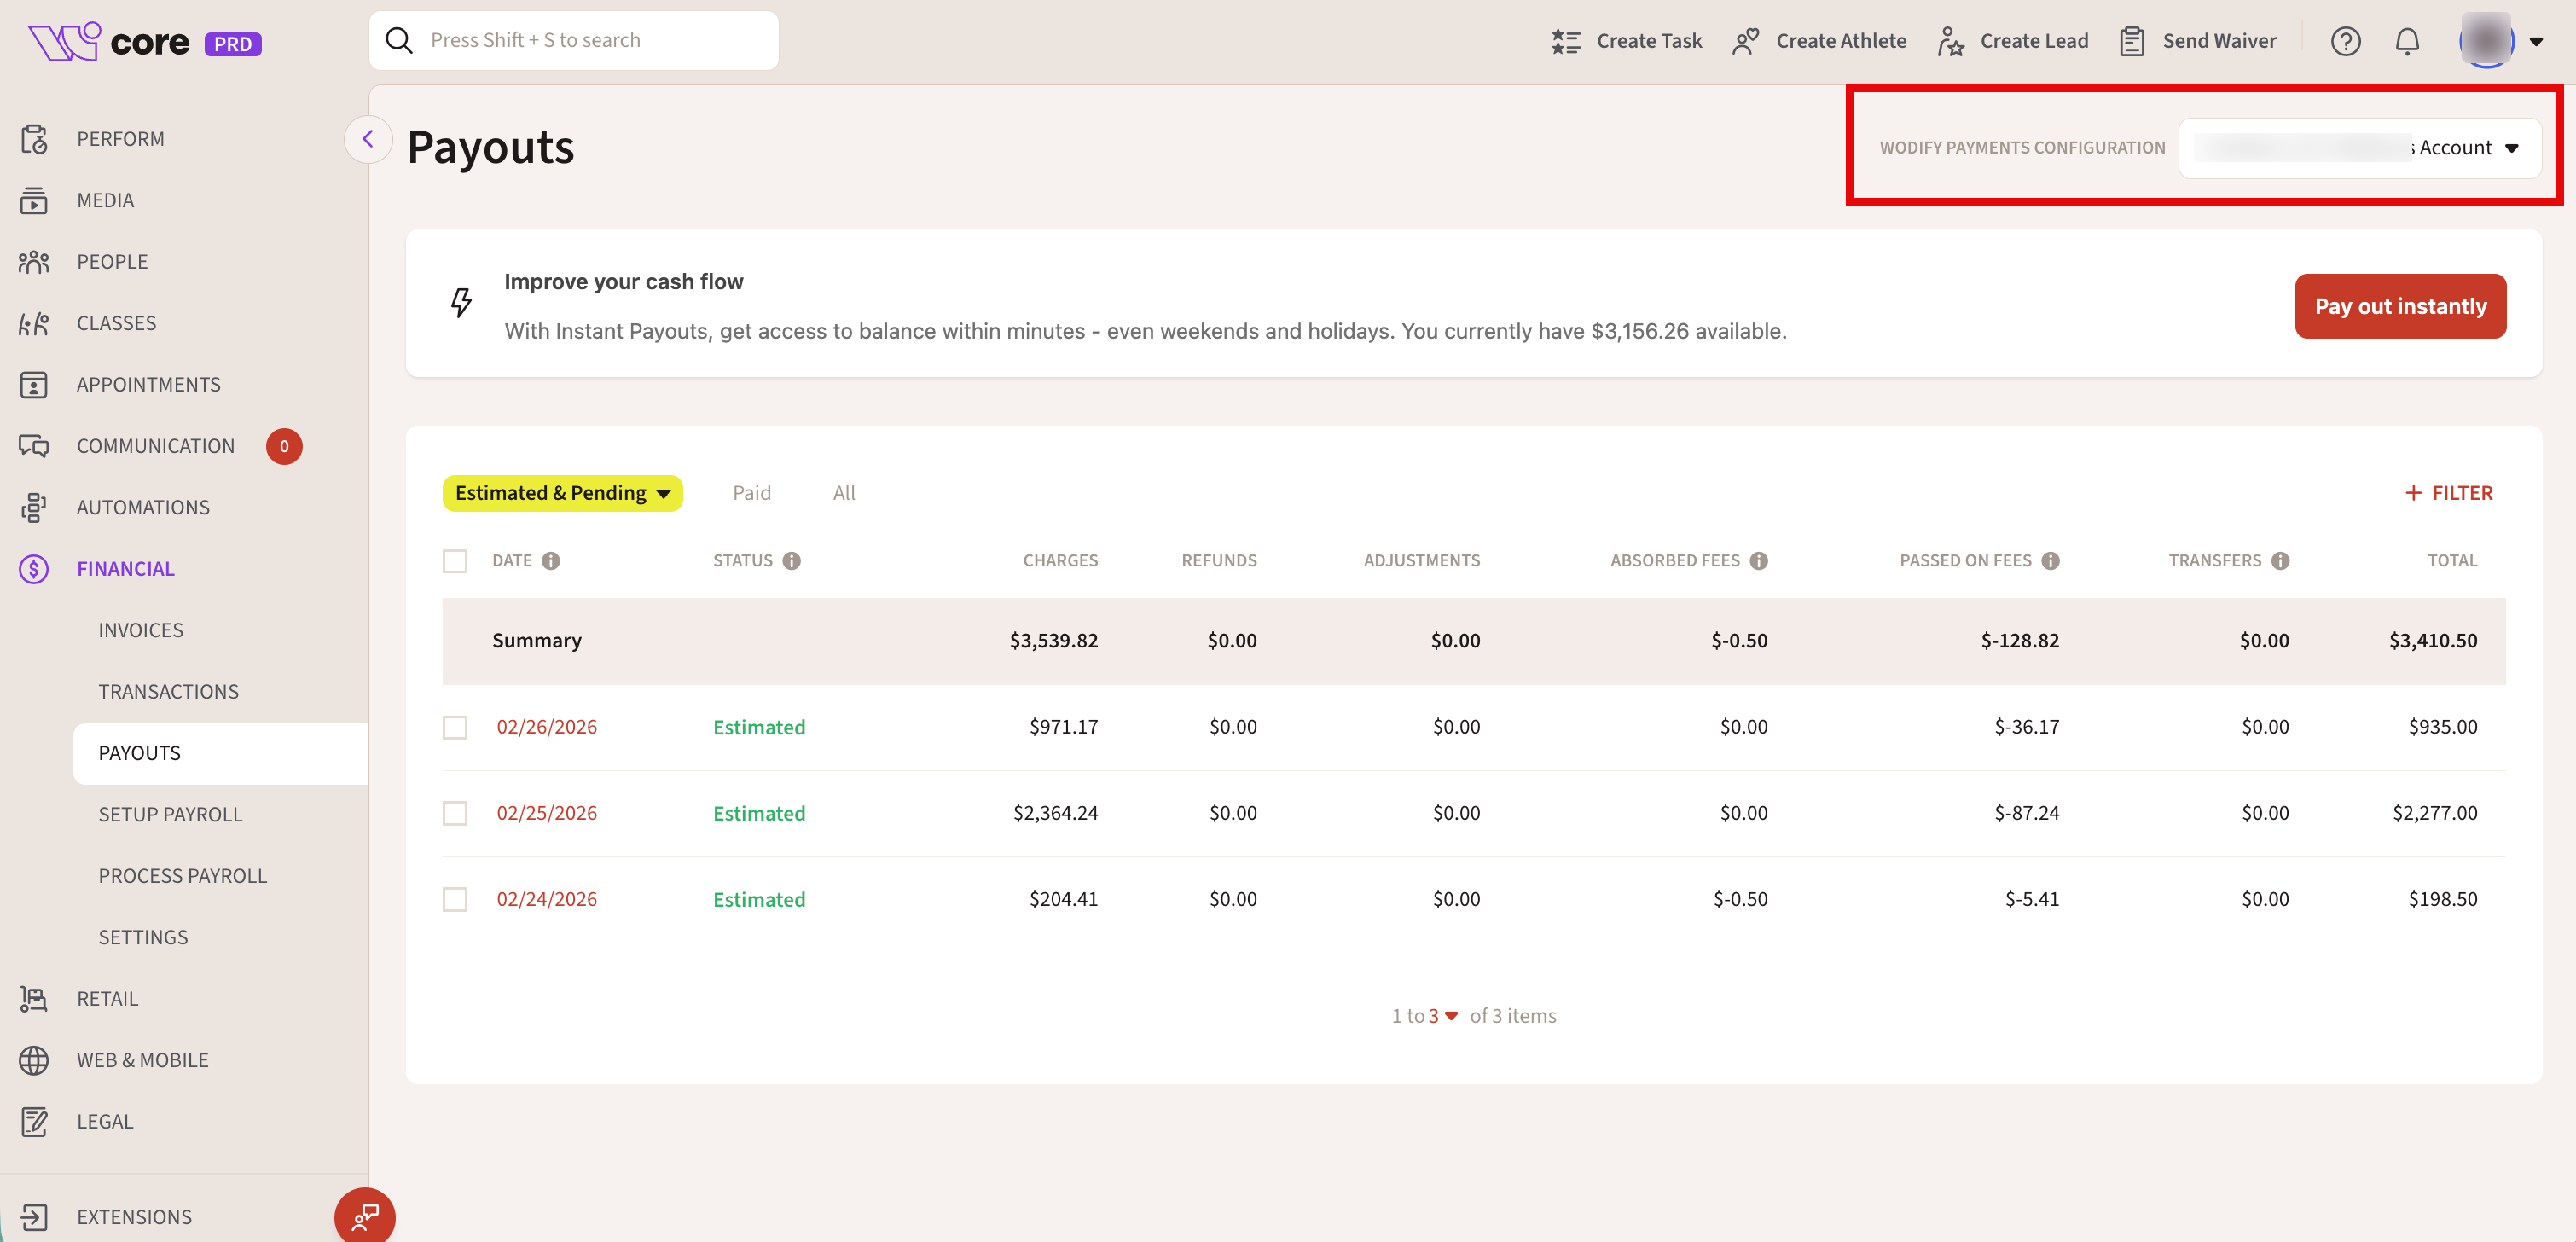Select the checkbox for the 02/26/2026 payout

click(455, 727)
